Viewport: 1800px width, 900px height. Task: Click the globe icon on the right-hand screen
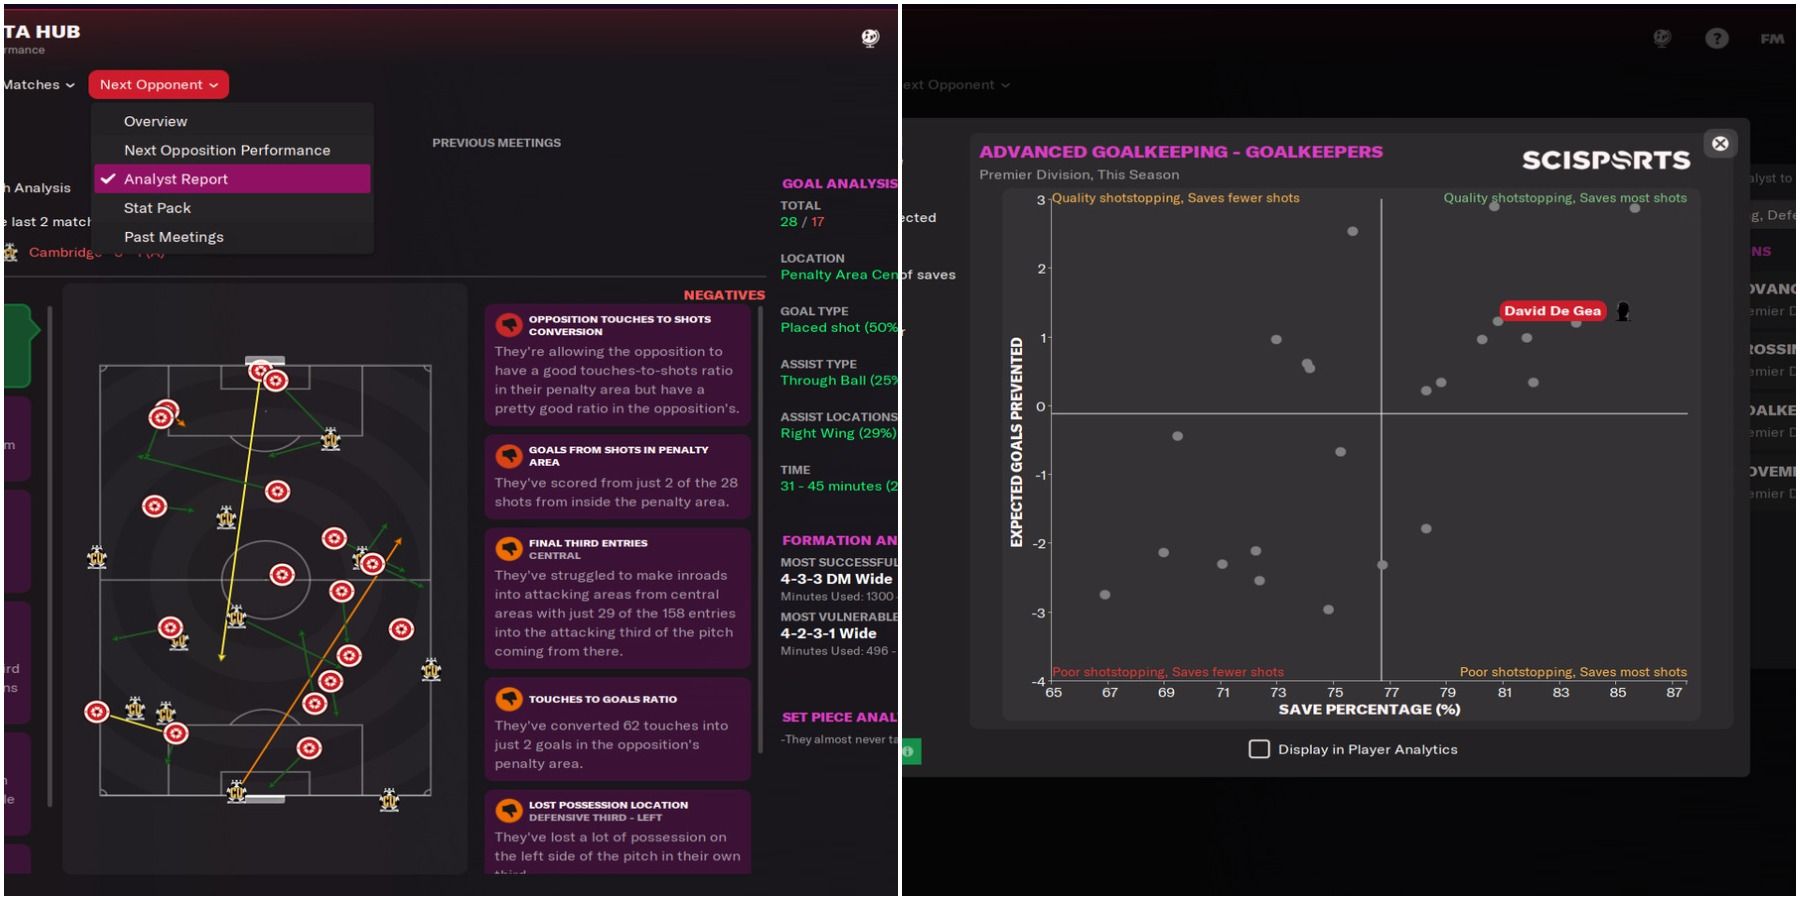[1660, 38]
